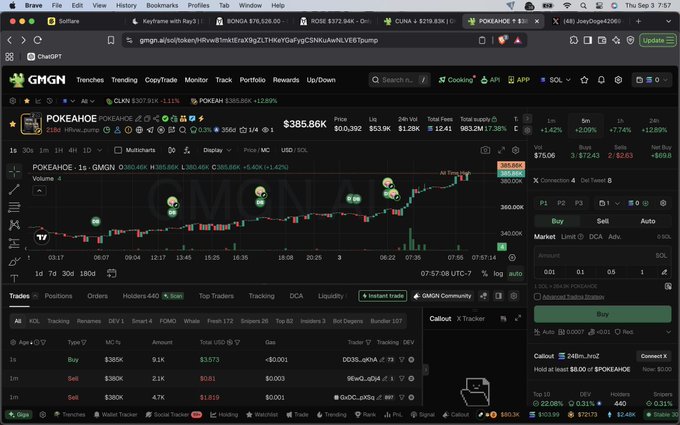Screen dimensions: 680x425
Task: Toggle the Multicharts checkbox
Action: [x=118, y=150]
